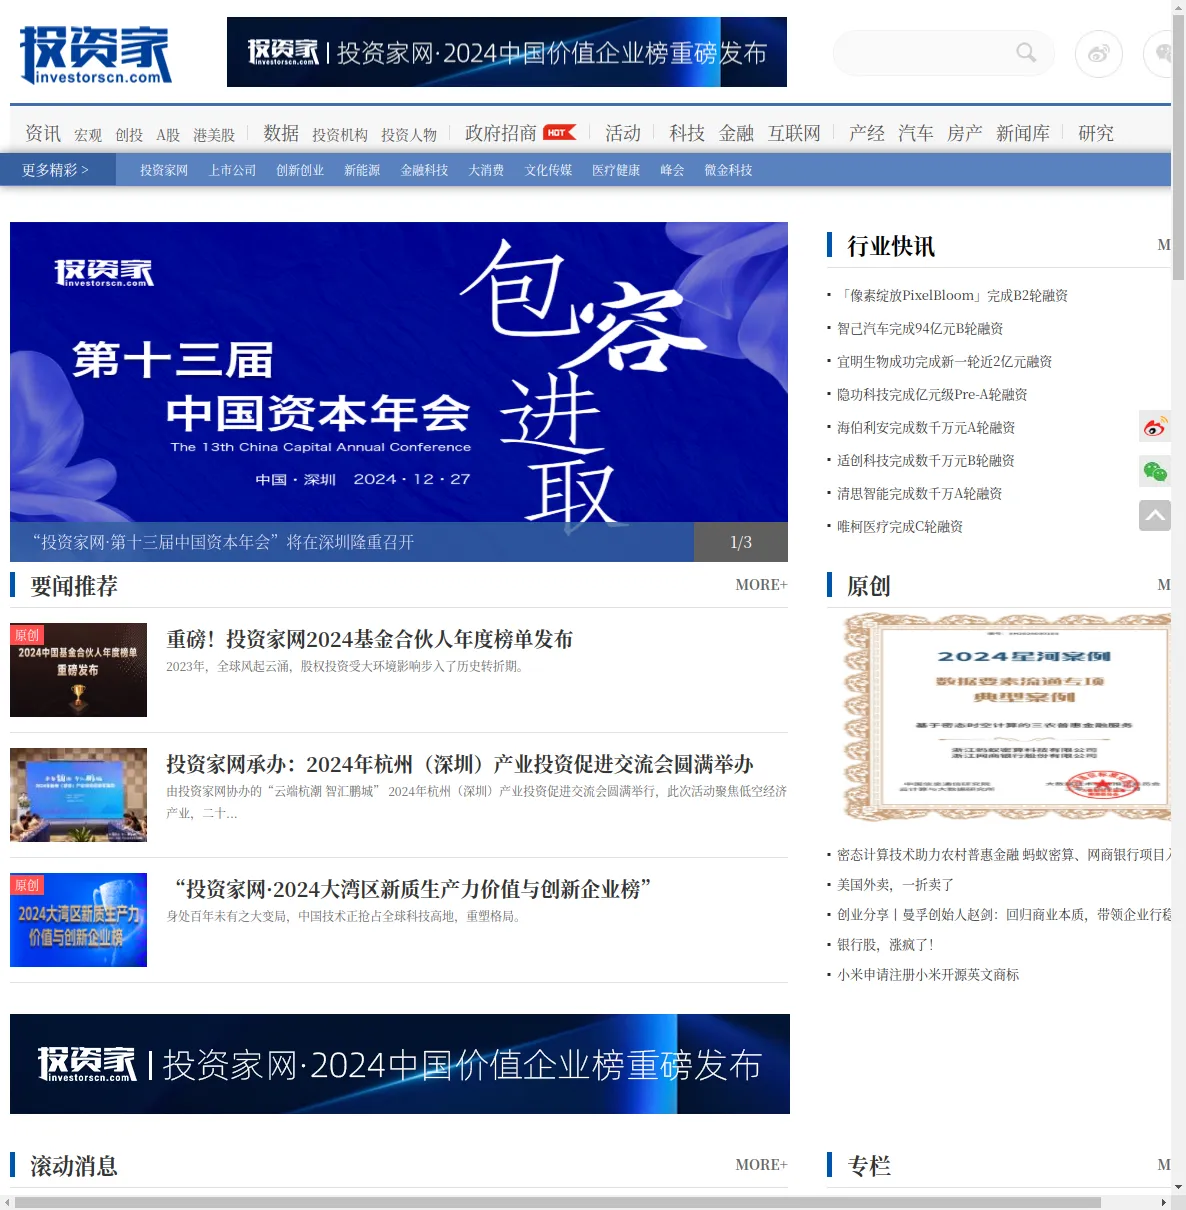The width and height of the screenshot is (1186, 1210).
Task: Select the 峰会 sub-navigation tab
Action: point(673,170)
